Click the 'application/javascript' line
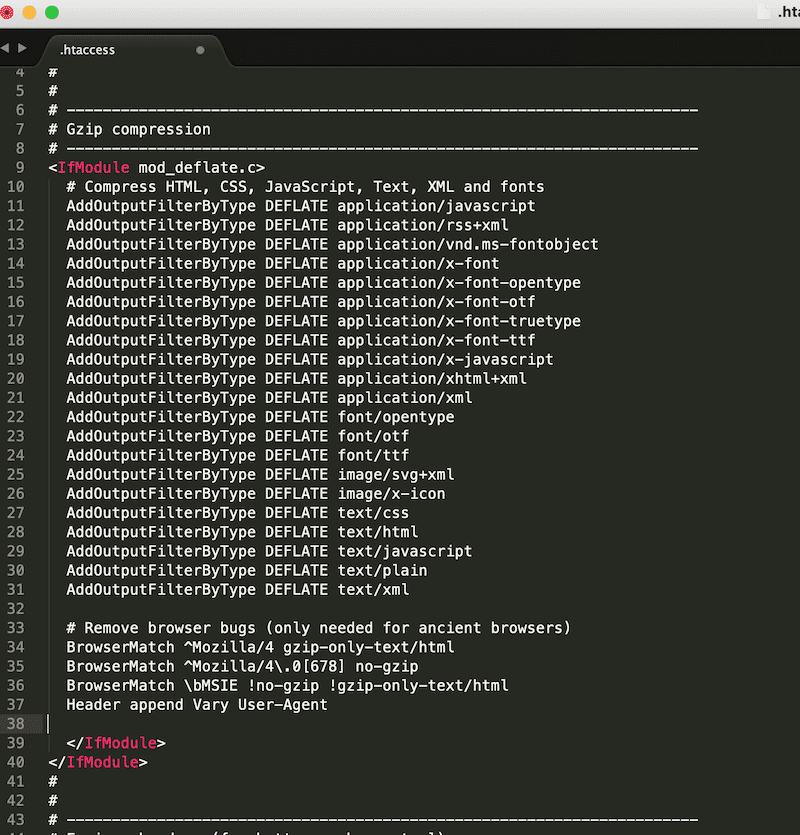 click(x=301, y=206)
